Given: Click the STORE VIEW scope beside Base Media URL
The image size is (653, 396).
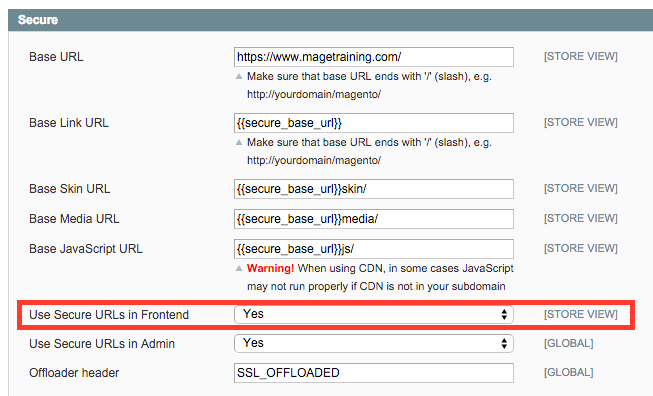Looking at the screenshot, I should (581, 218).
